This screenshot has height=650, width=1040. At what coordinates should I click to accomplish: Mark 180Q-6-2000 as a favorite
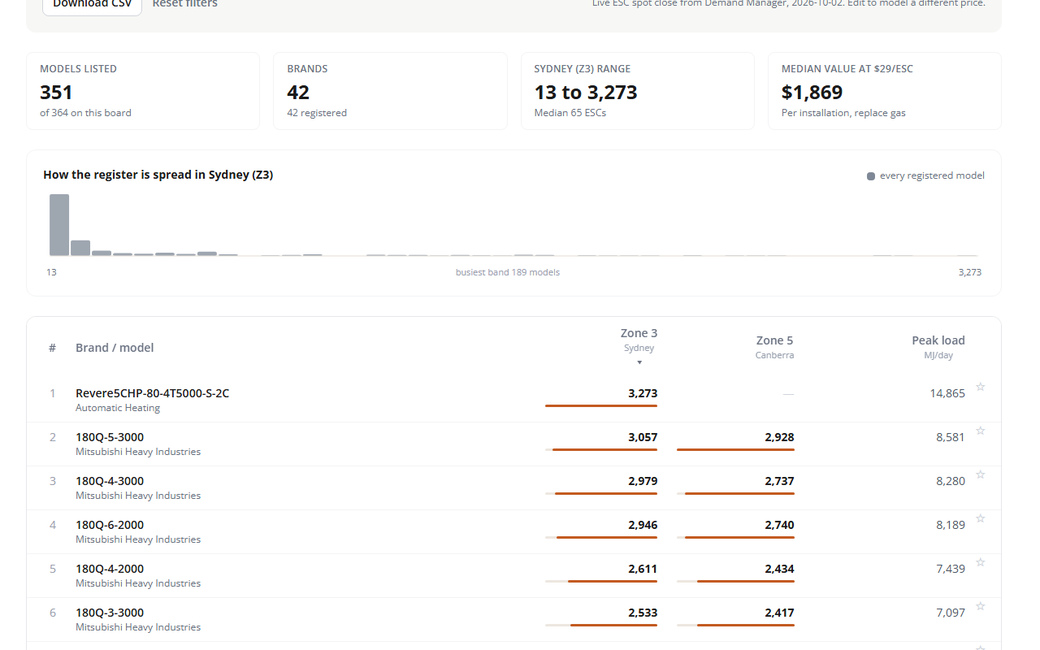click(x=980, y=518)
